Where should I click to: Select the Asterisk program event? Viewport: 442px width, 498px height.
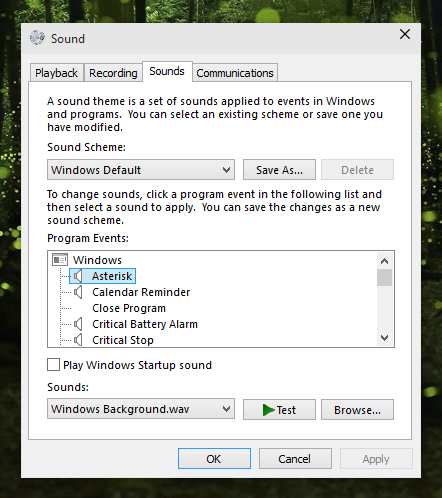point(112,276)
